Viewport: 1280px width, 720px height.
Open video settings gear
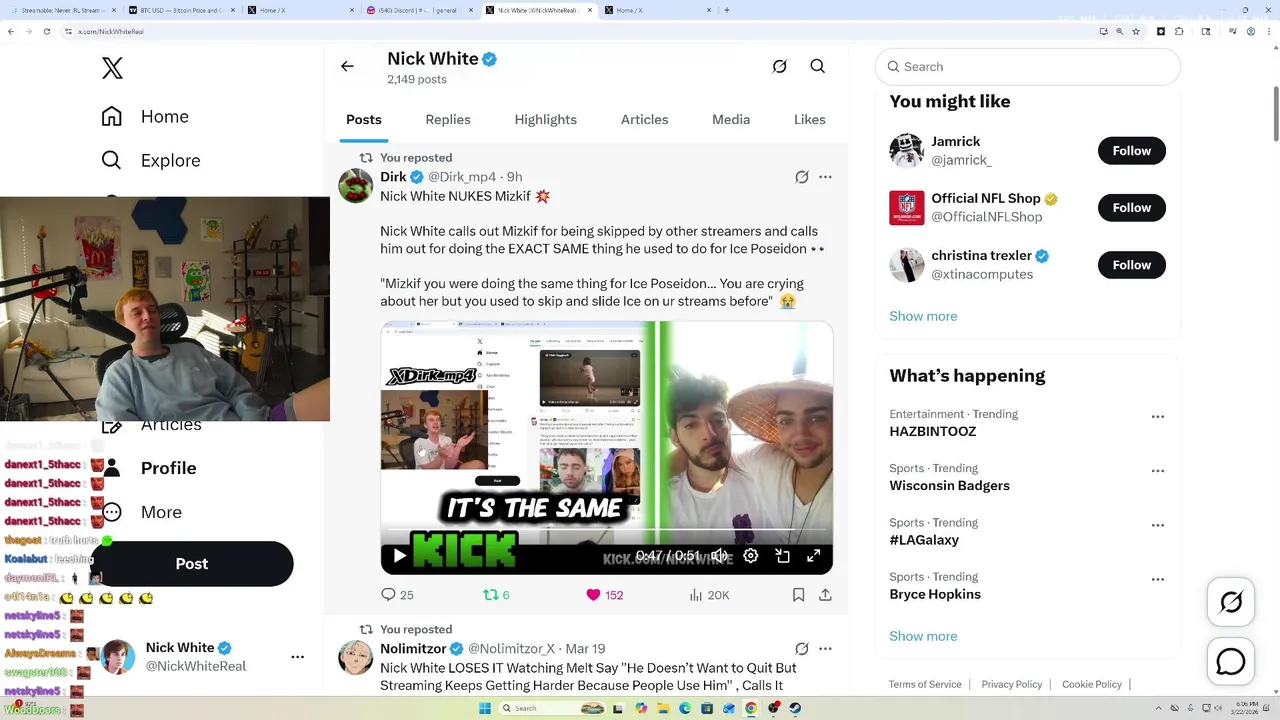(751, 556)
